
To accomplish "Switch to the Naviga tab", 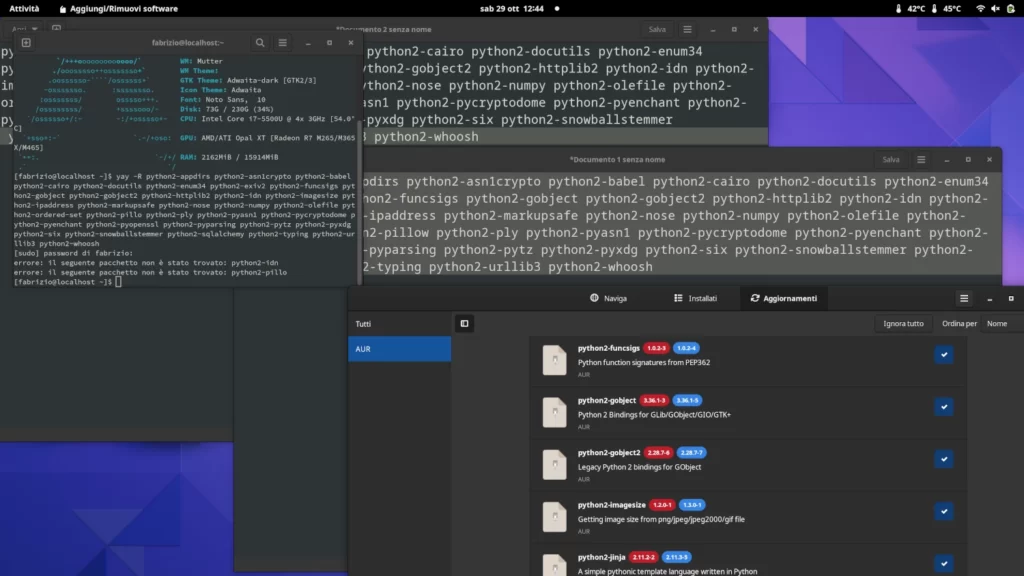I will click(608, 298).
